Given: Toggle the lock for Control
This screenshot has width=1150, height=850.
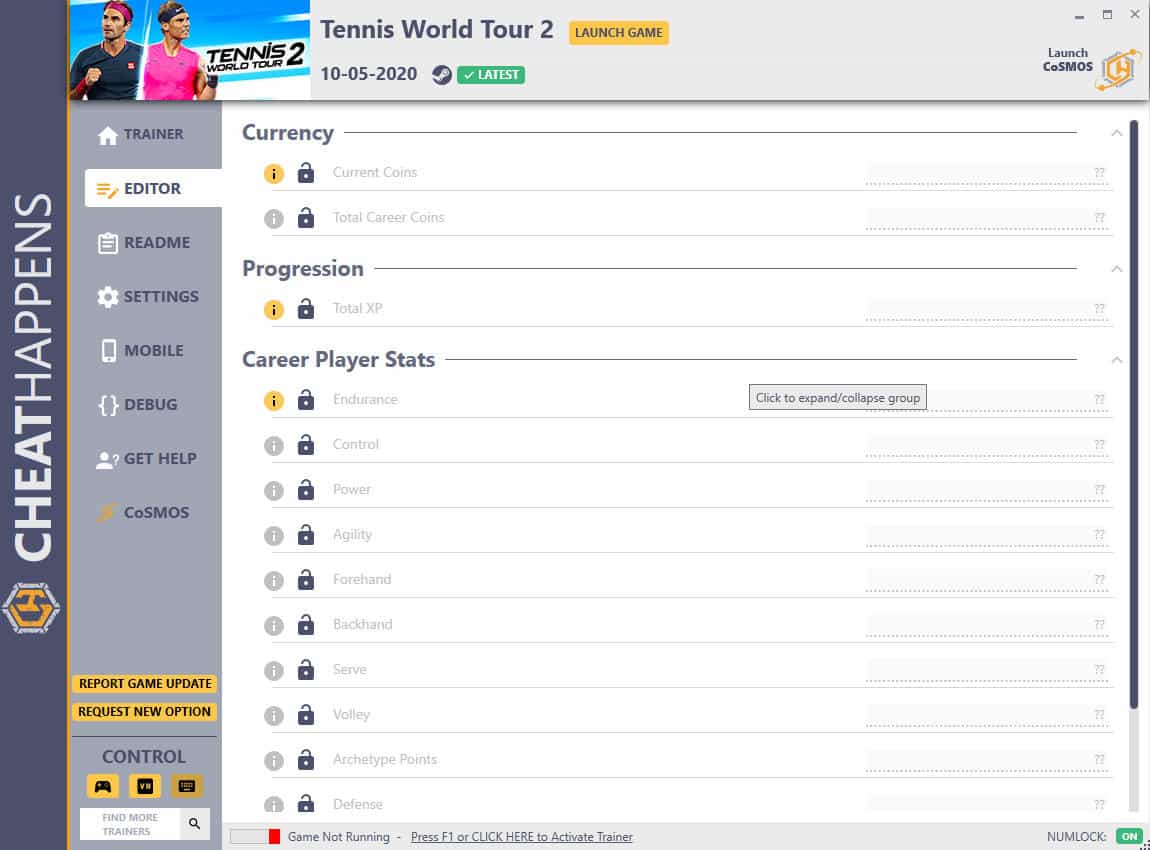Looking at the screenshot, I should (306, 445).
